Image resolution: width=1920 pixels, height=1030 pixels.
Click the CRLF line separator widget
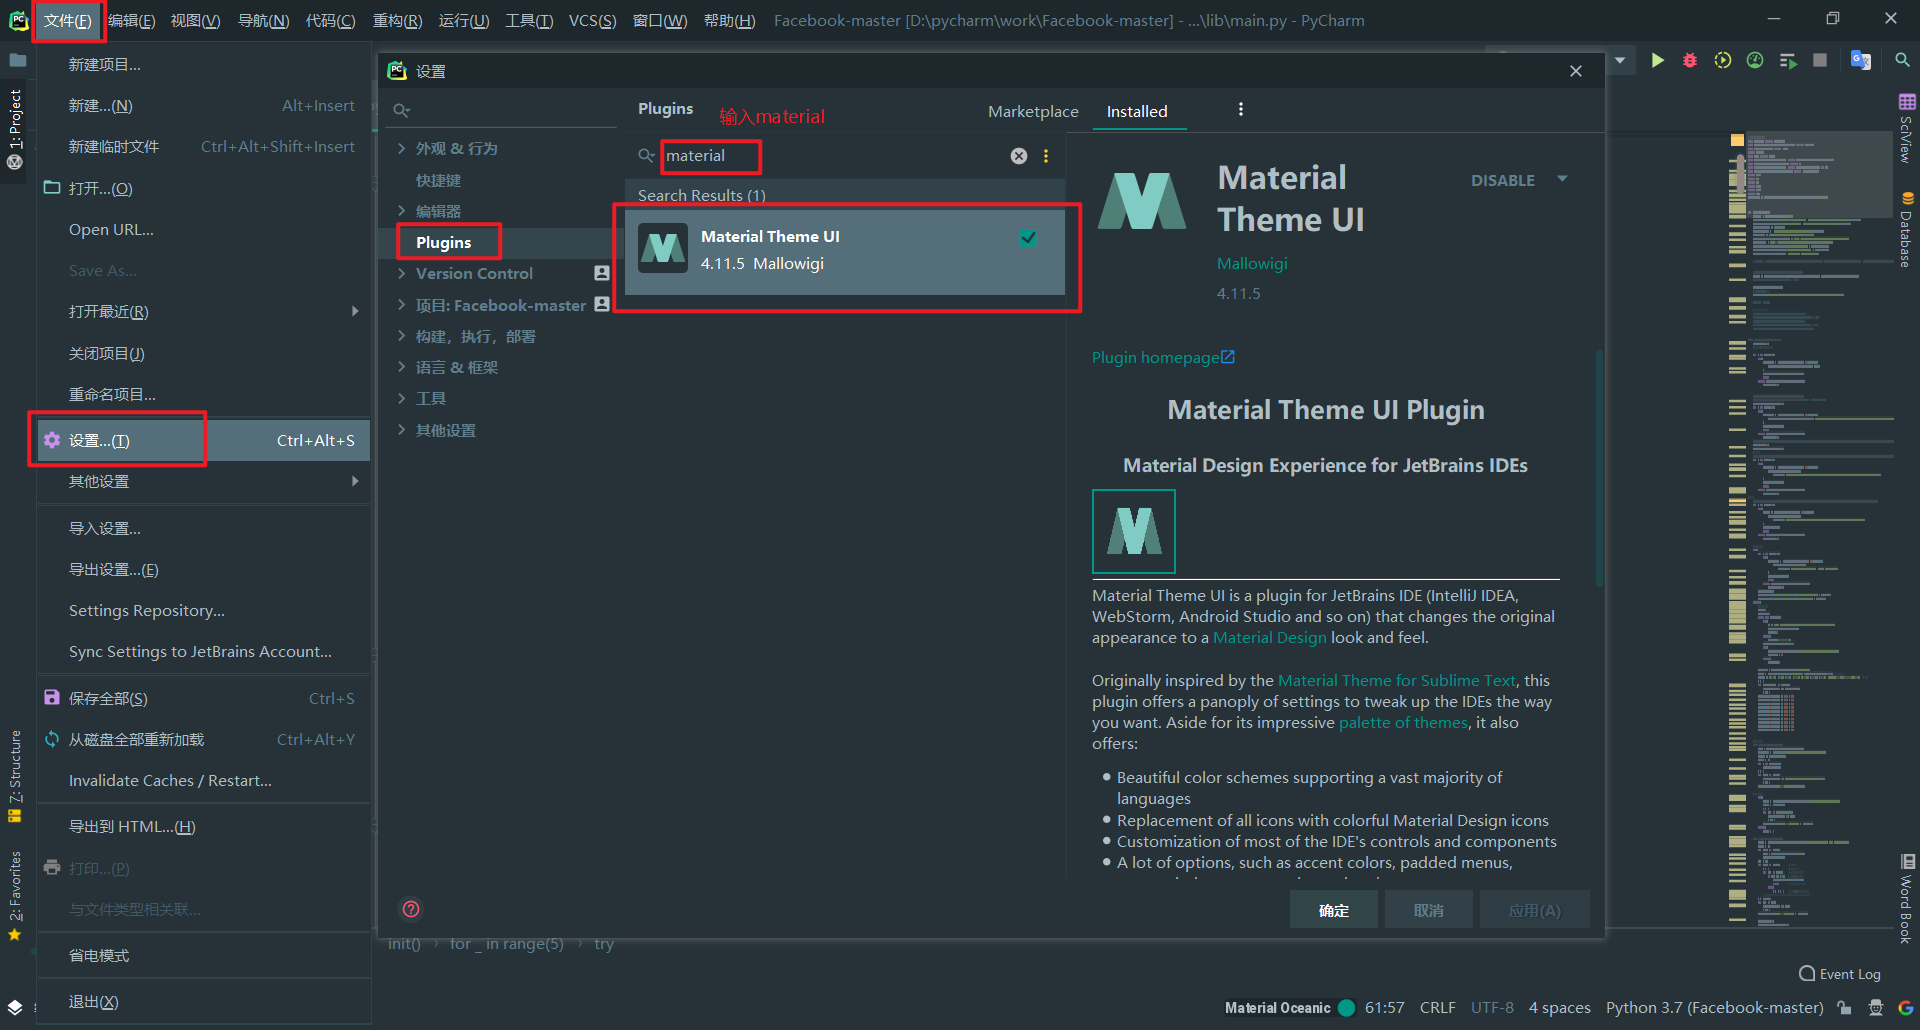(x=1437, y=1008)
